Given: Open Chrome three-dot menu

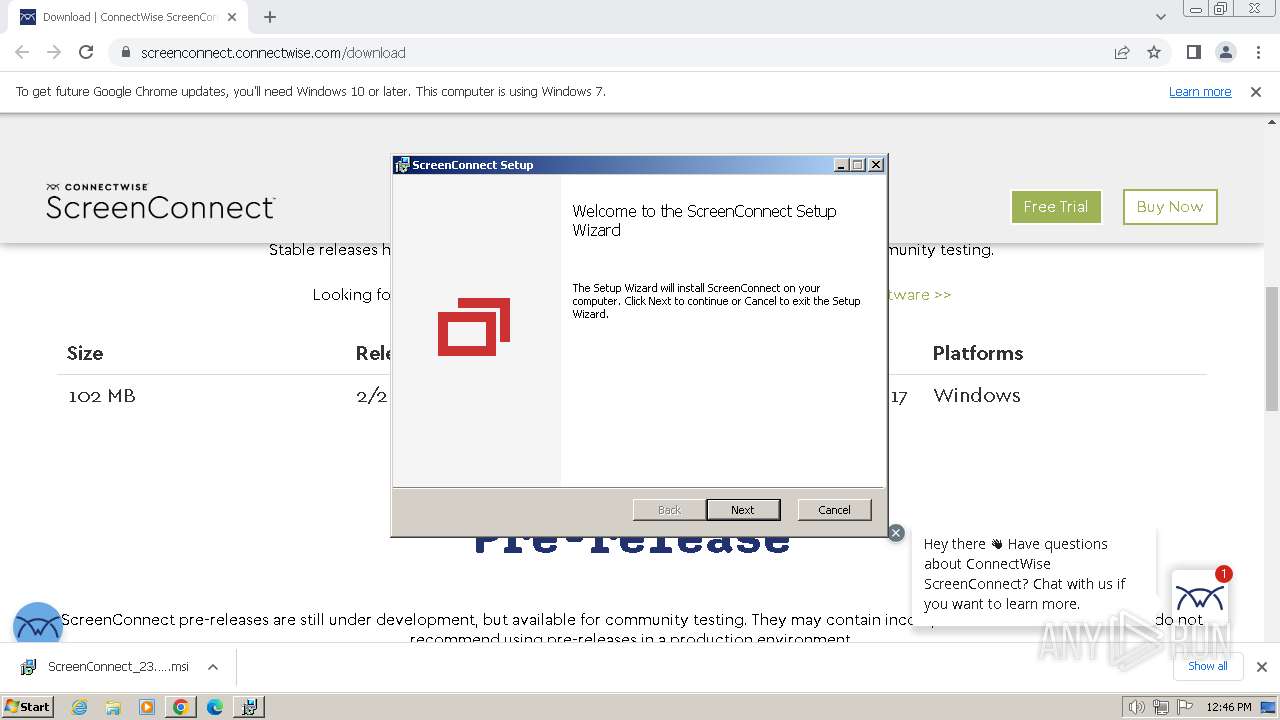Looking at the screenshot, I should tap(1257, 52).
